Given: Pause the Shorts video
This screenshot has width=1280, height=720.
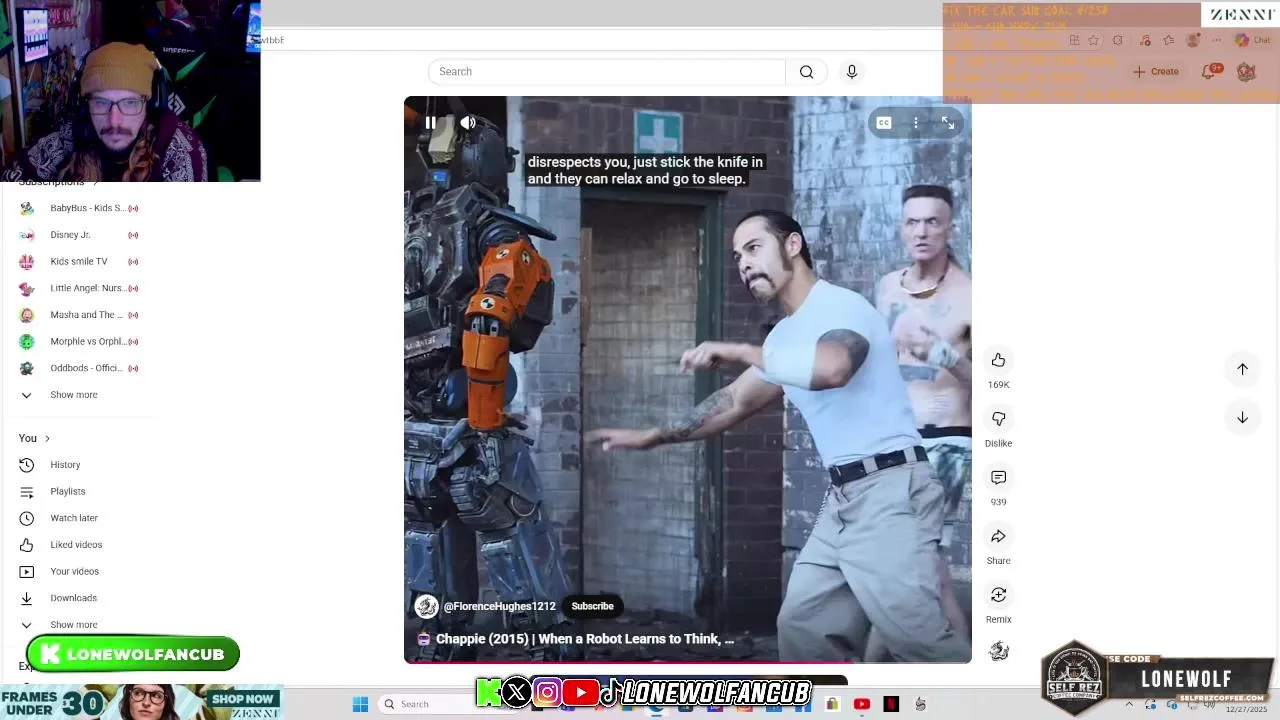Looking at the screenshot, I should (x=430, y=123).
